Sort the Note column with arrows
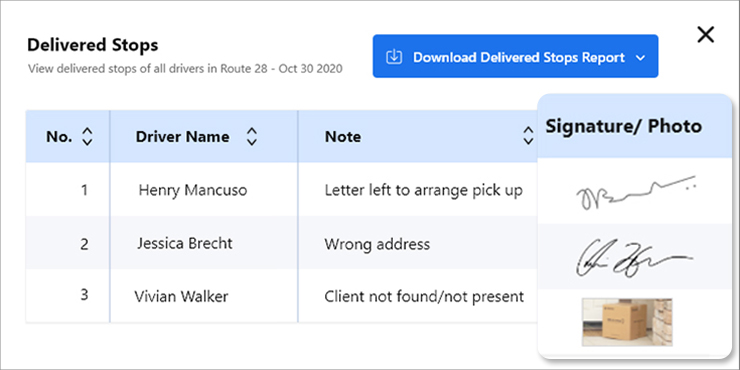The width and height of the screenshot is (740, 370). point(529,136)
